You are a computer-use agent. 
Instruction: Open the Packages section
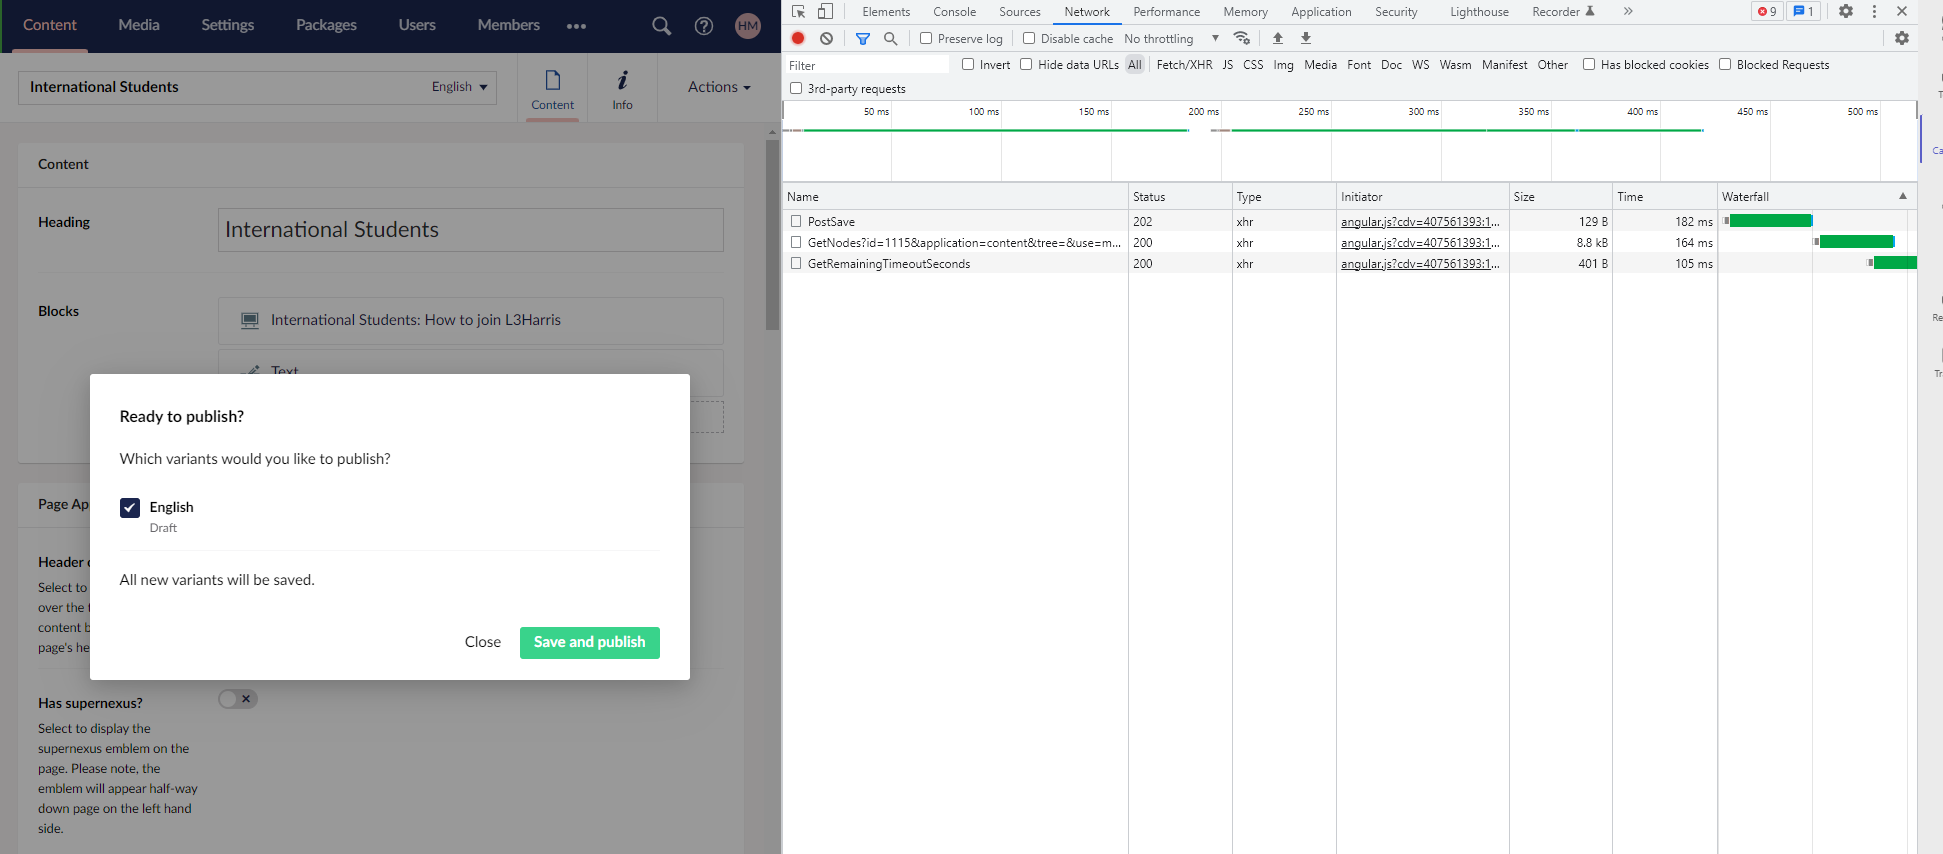[326, 25]
